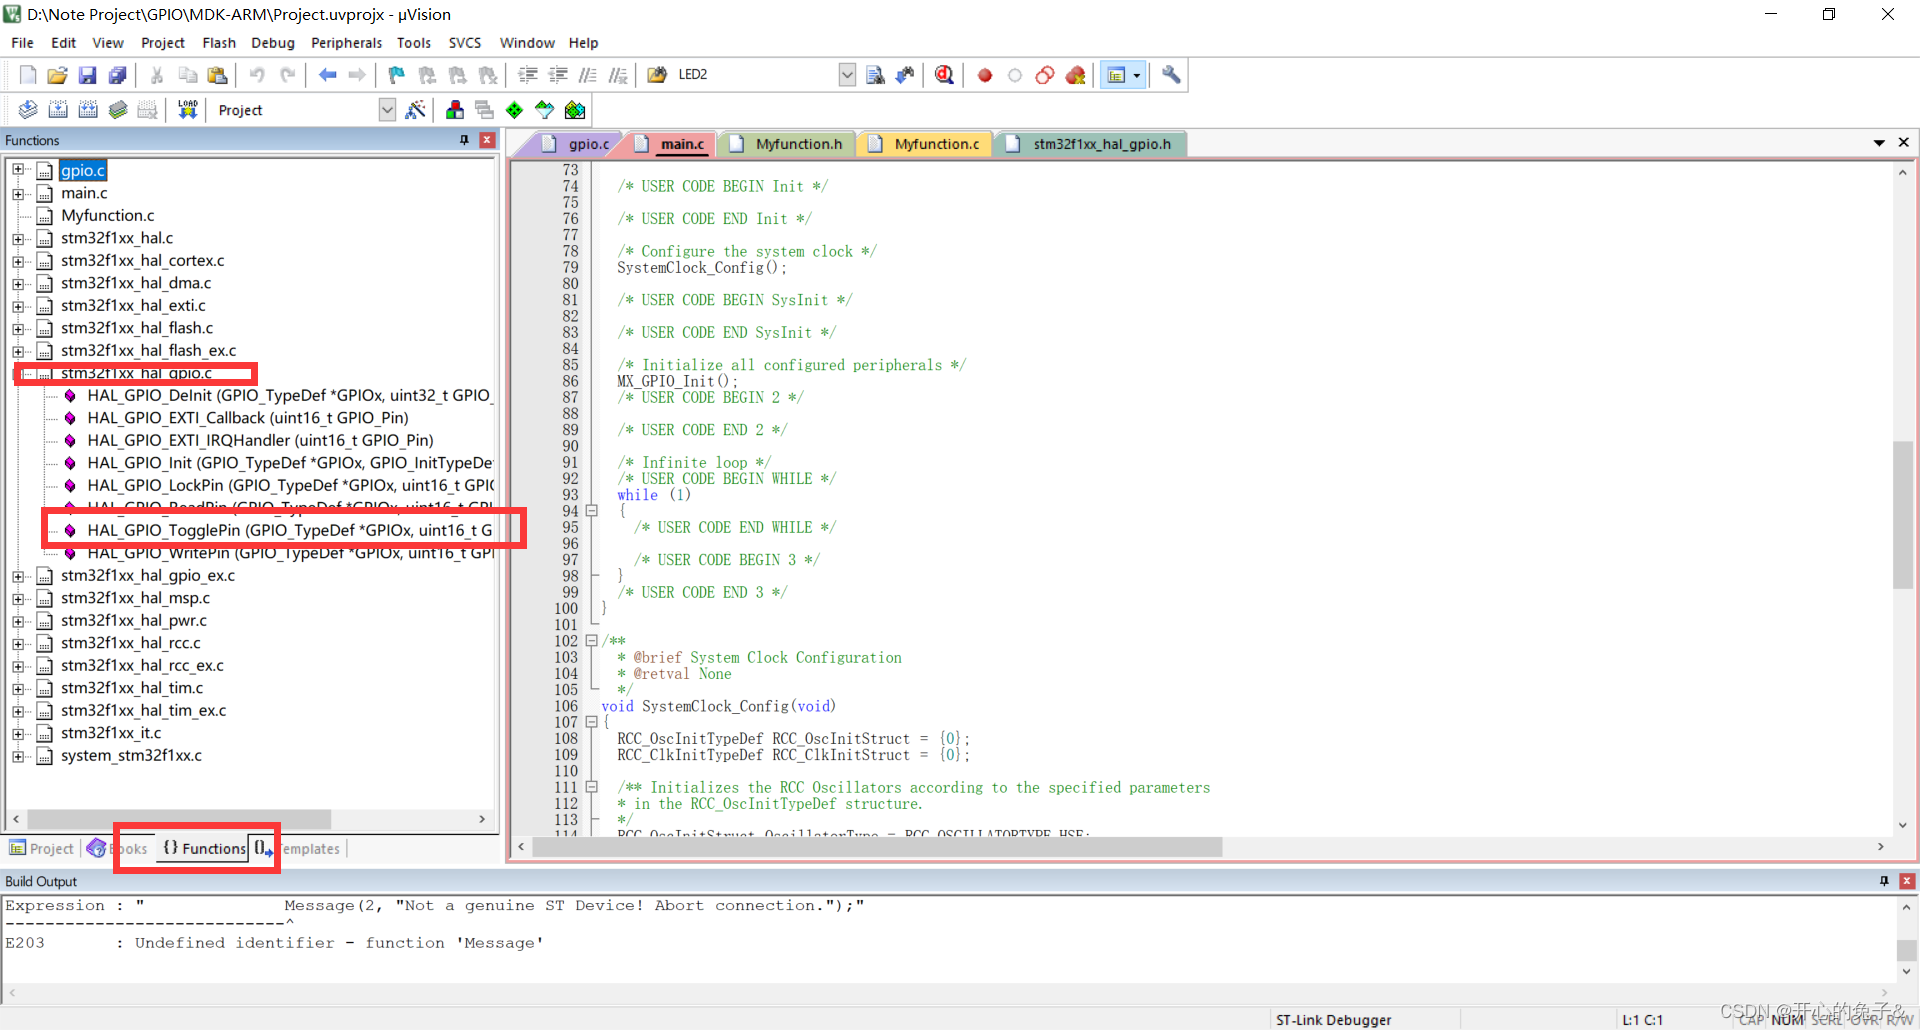Click the code editor vertical scrollbar thumb
1920x1030 pixels.
1902,514
